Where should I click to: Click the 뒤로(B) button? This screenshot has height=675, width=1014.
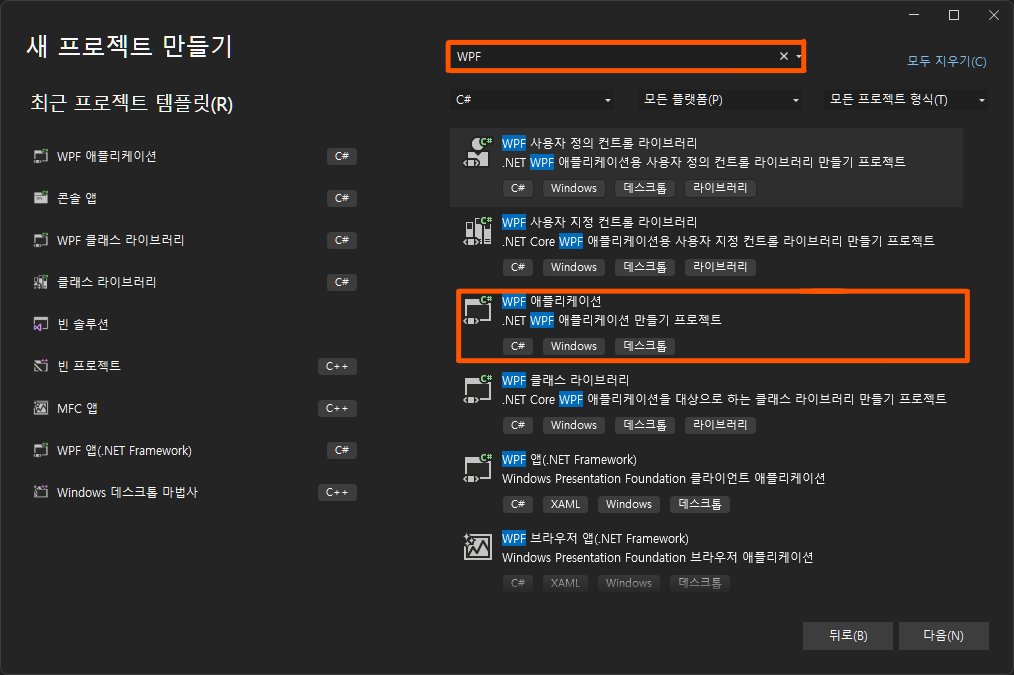click(848, 636)
